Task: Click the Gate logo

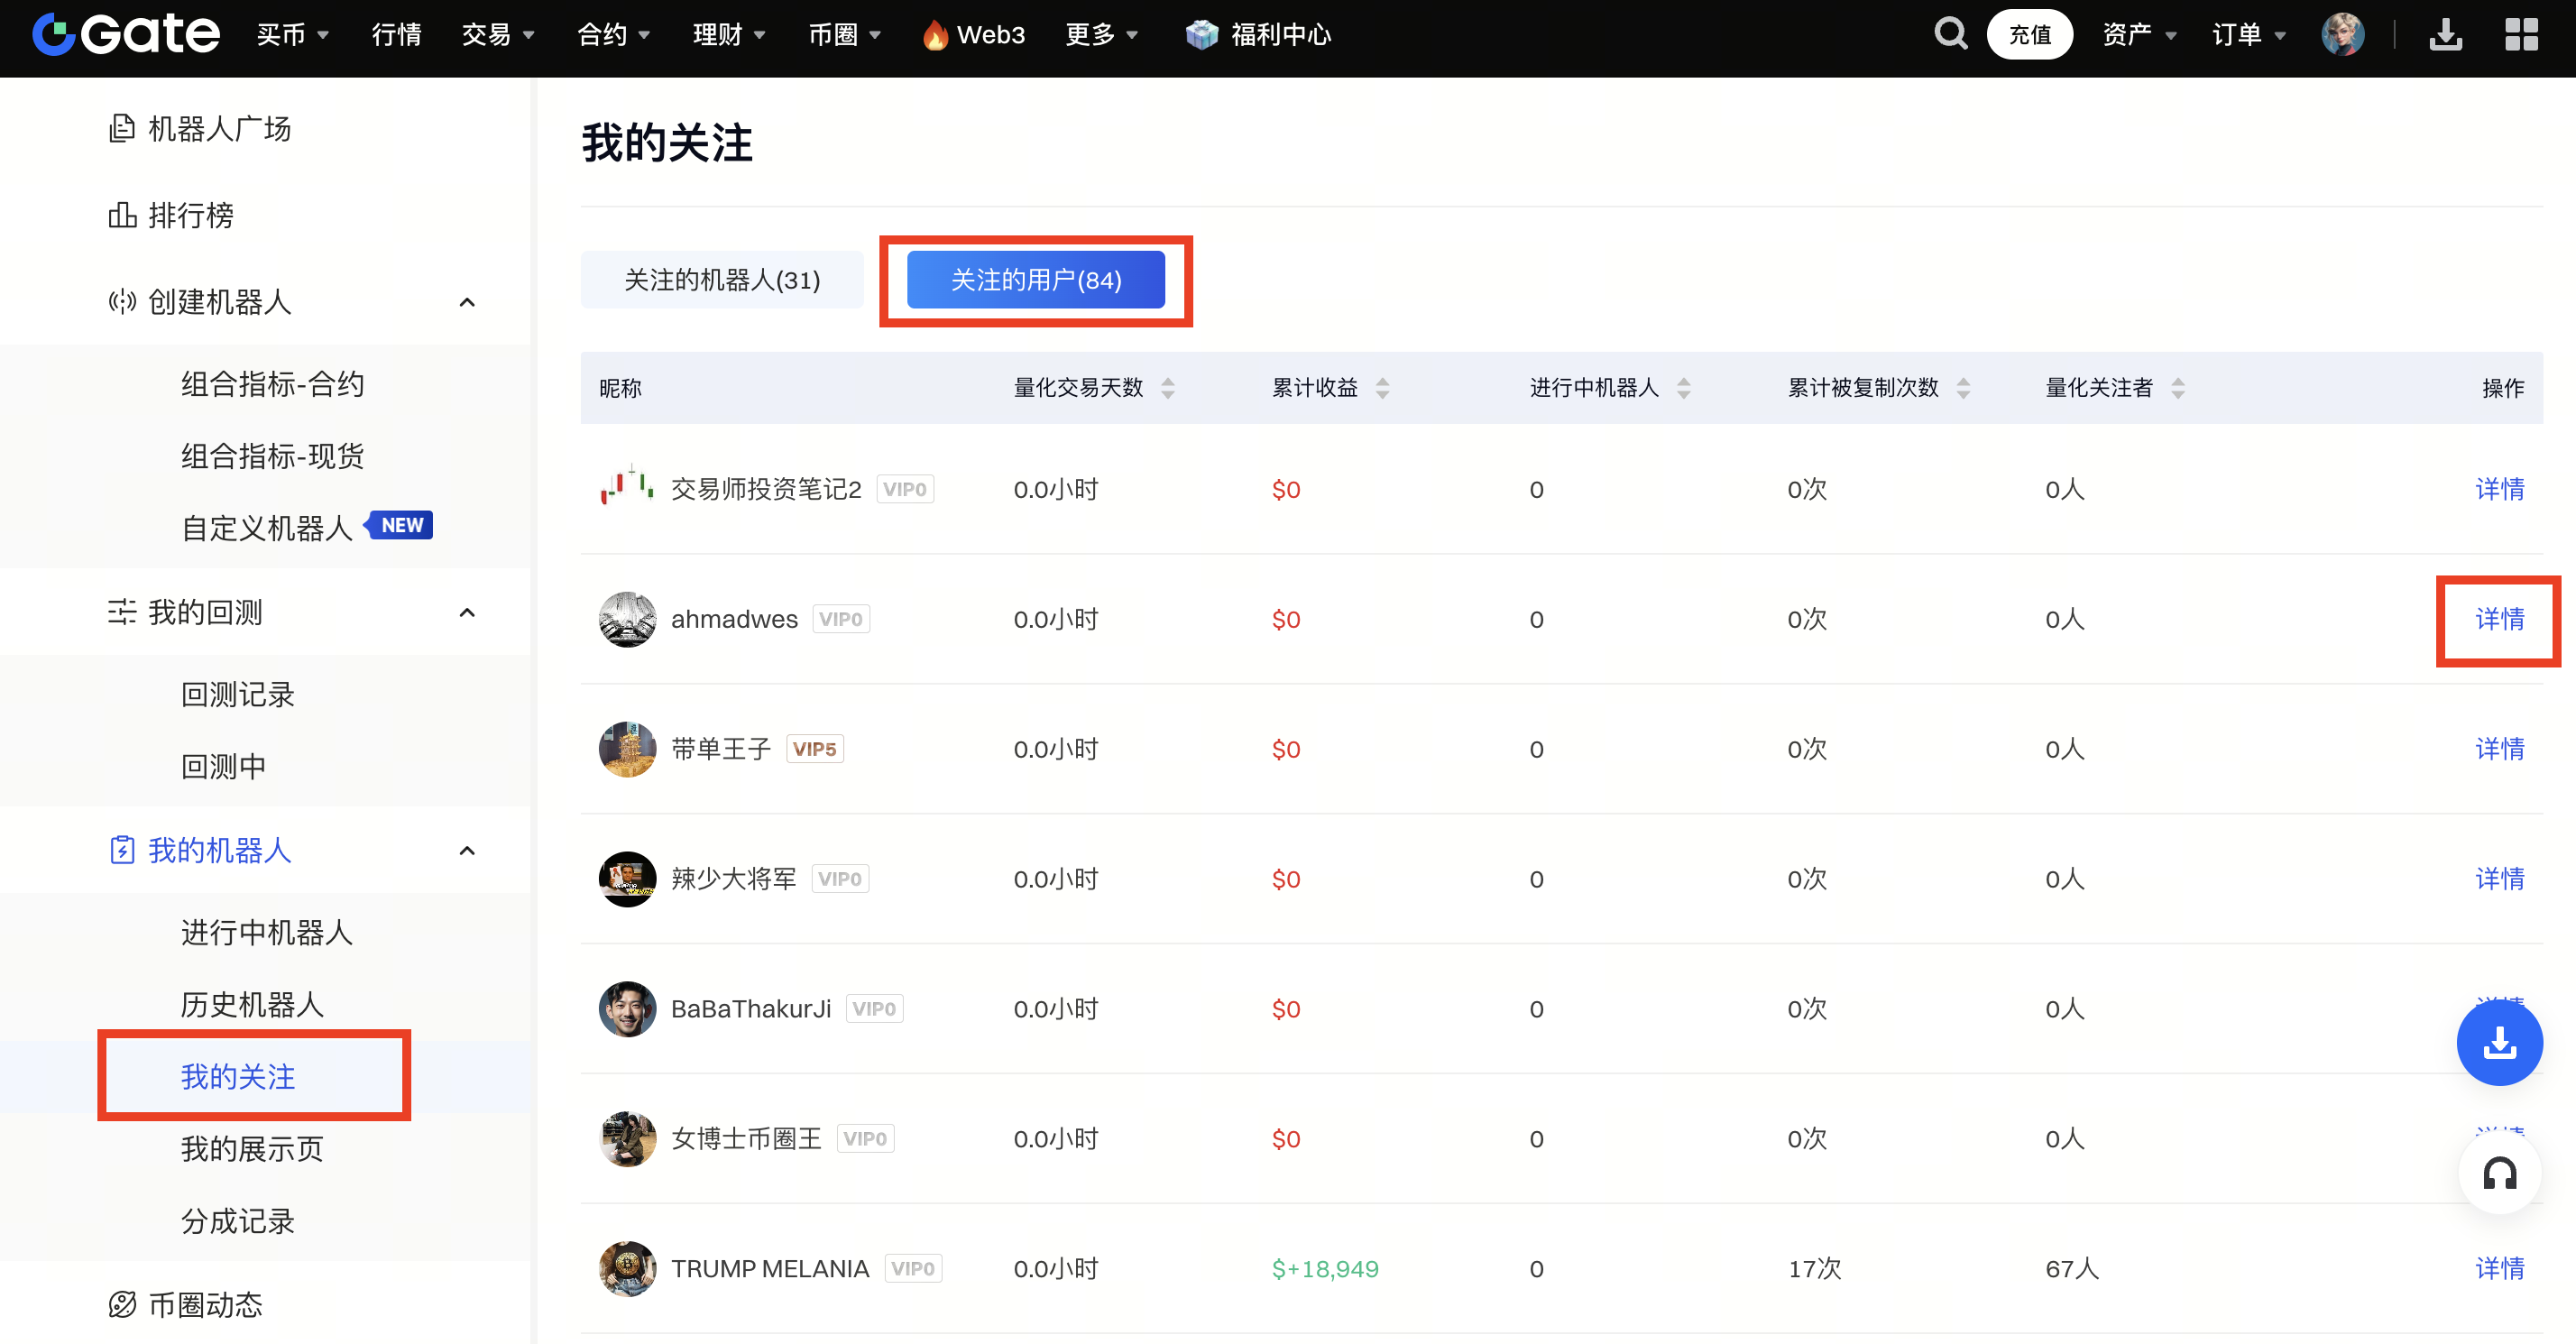Action: (126, 34)
